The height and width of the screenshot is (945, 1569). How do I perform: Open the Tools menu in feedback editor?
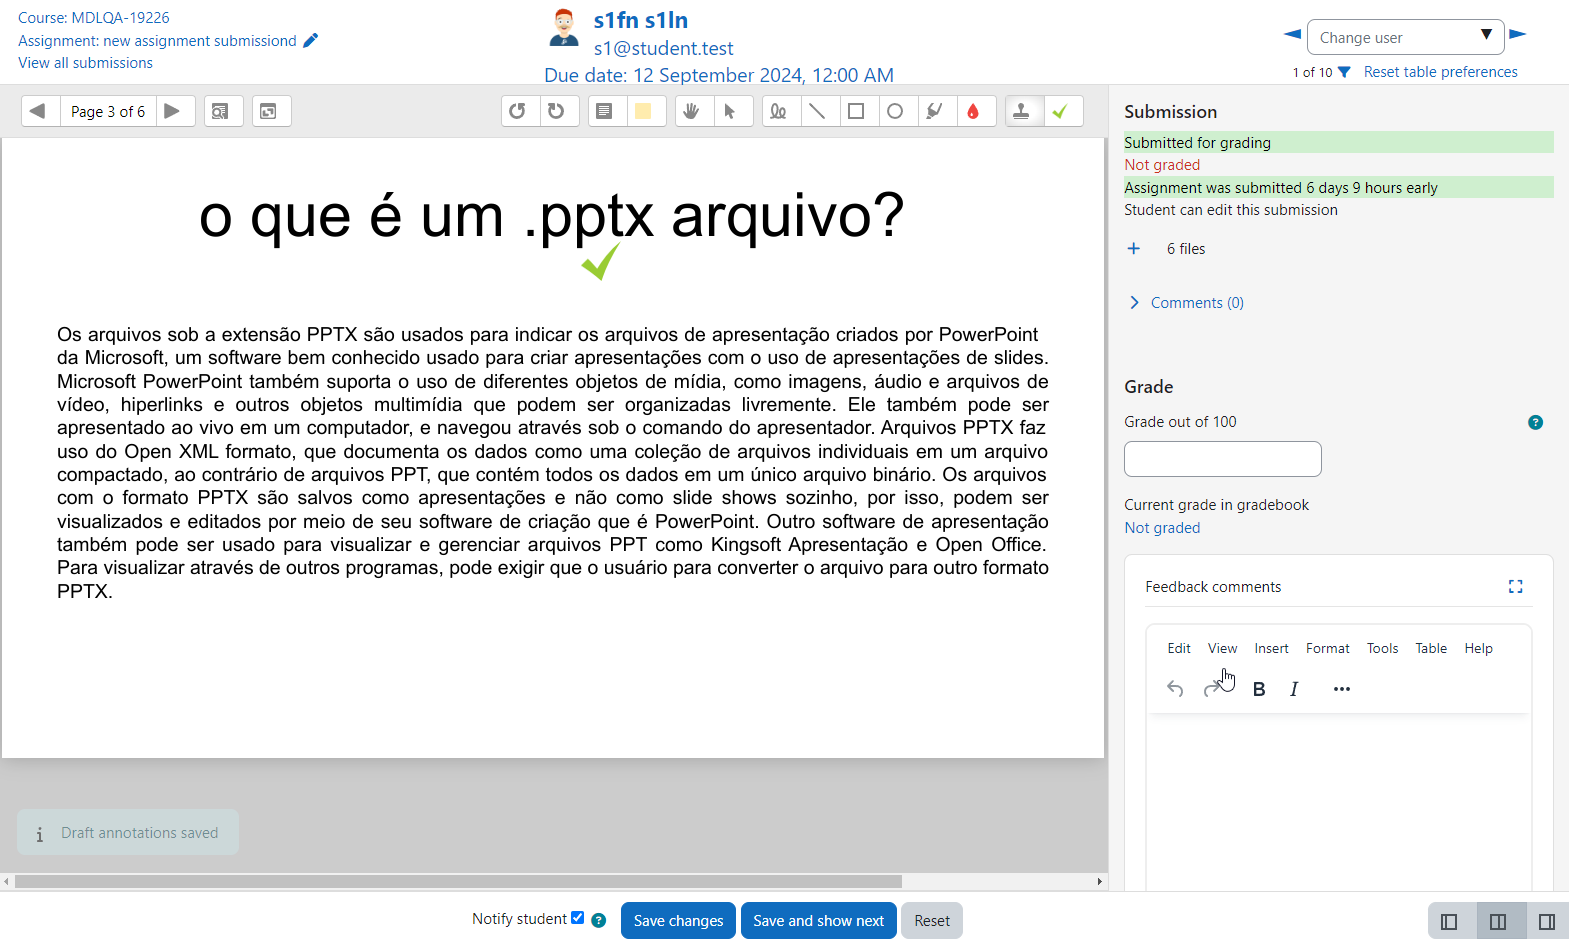click(x=1382, y=649)
